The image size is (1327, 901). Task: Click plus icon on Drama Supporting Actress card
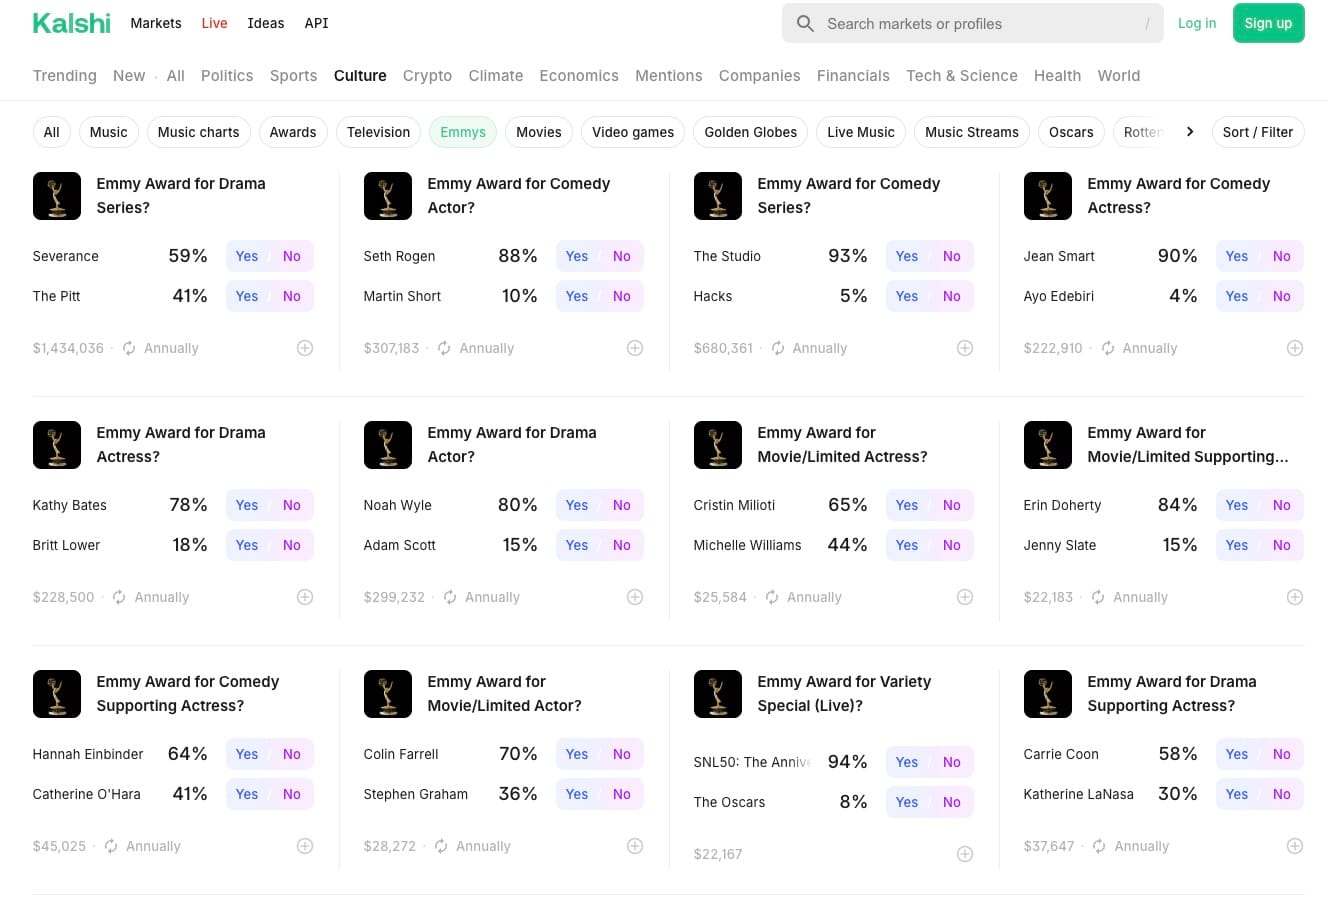coord(1295,846)
